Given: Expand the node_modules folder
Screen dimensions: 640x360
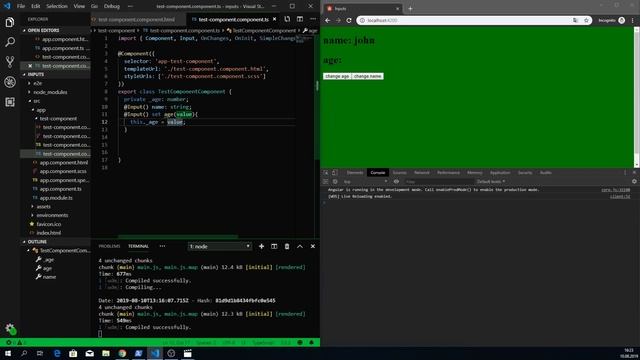Looking at the screenshot, I should 50,92.
